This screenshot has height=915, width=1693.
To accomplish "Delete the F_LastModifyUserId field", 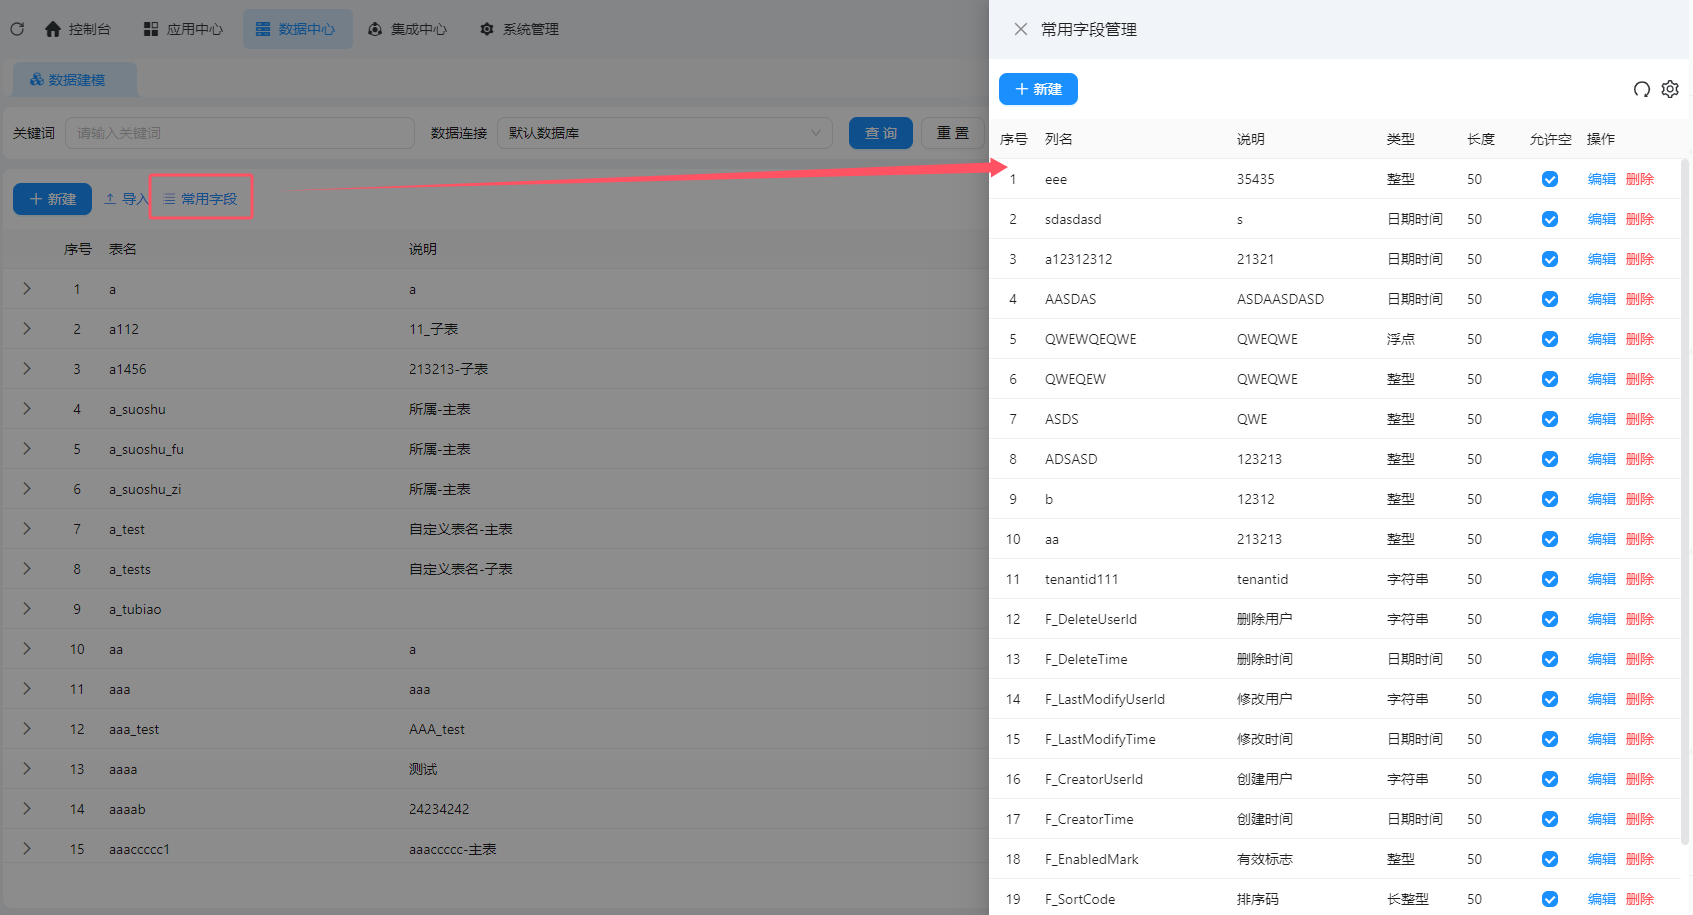I will (1640, 699).
